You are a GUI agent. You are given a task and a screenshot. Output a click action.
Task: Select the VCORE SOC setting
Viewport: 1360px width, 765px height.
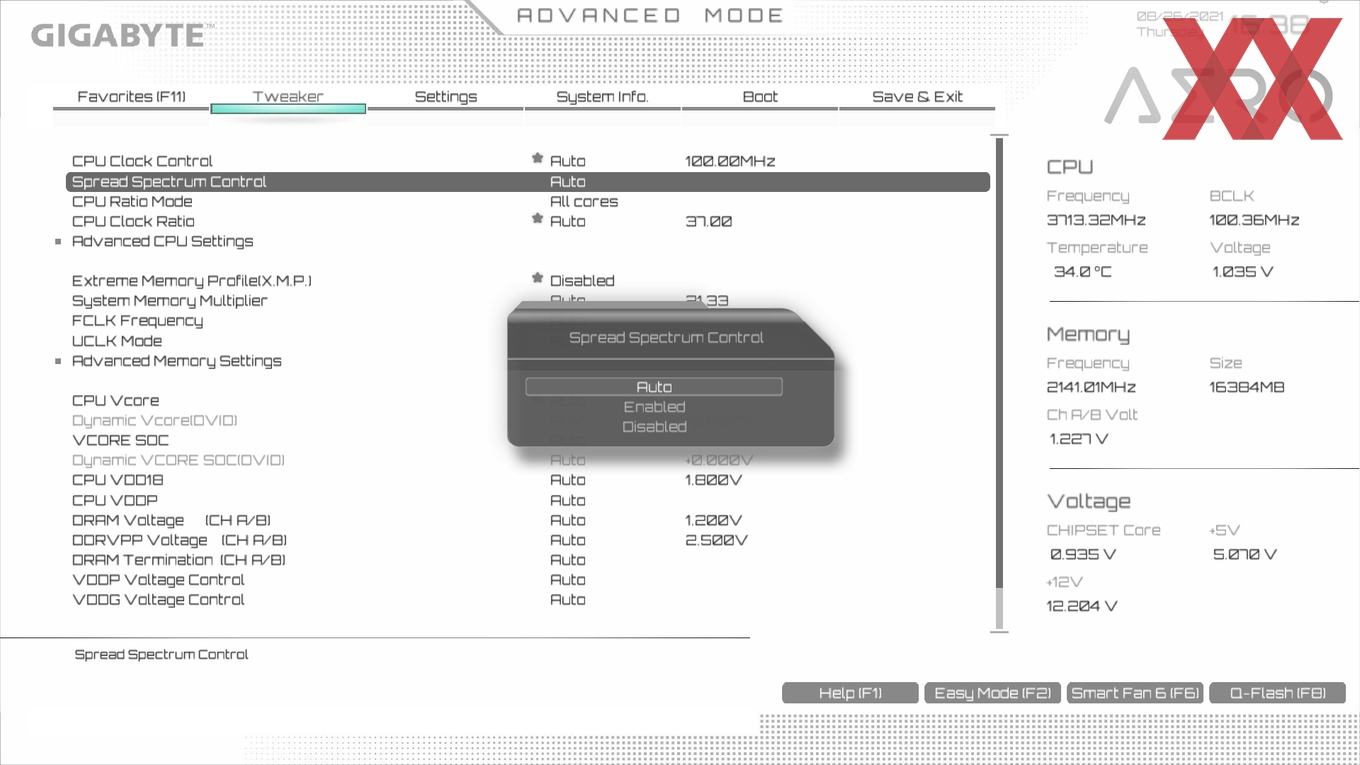pos(120,441)
